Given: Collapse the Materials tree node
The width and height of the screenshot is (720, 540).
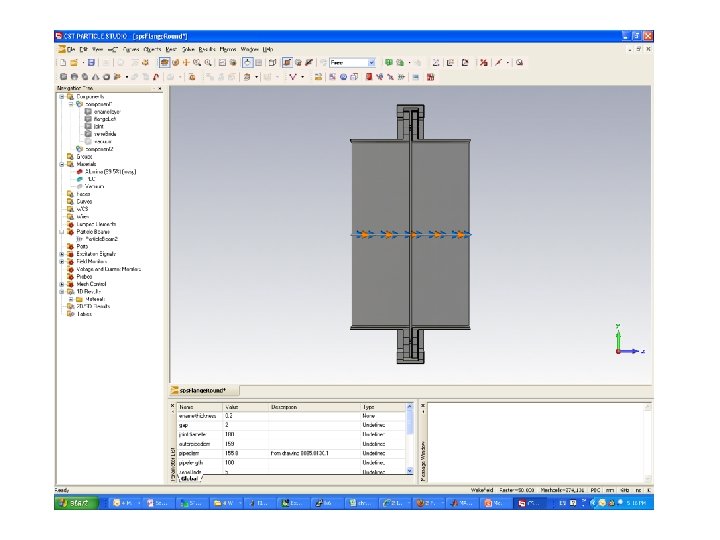Looking at the screenshot, I should [62, 164].
